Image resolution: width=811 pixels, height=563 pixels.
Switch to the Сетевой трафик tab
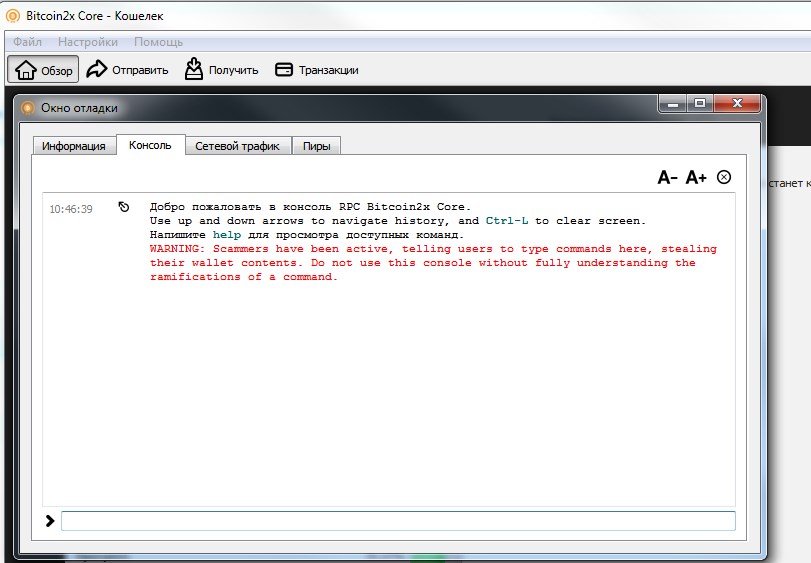point(237,146)
